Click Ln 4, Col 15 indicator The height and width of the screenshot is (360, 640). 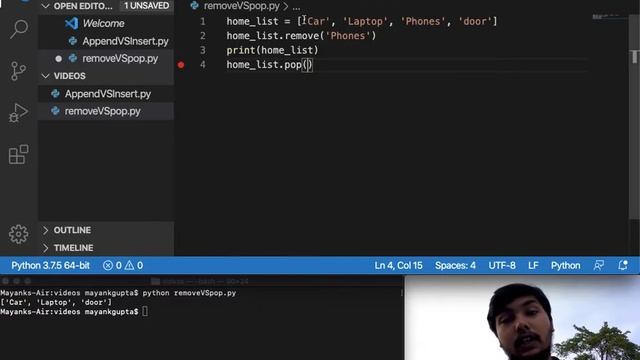(398, 266)
